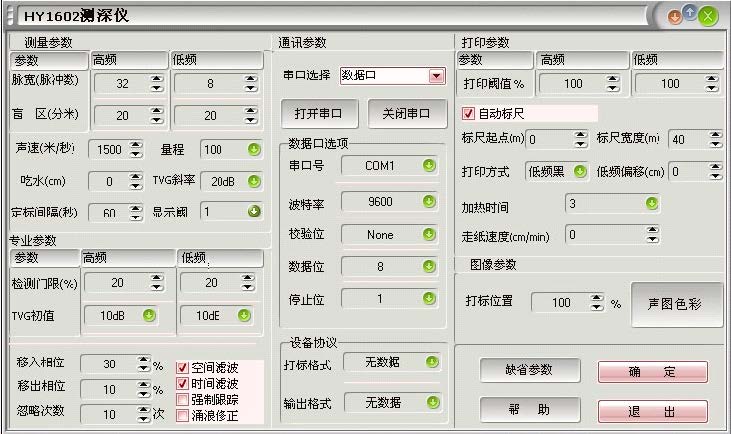Open the 校验位 None dropdown
Image resolution: width=731 pixels, height=434 pixels.
429,234
